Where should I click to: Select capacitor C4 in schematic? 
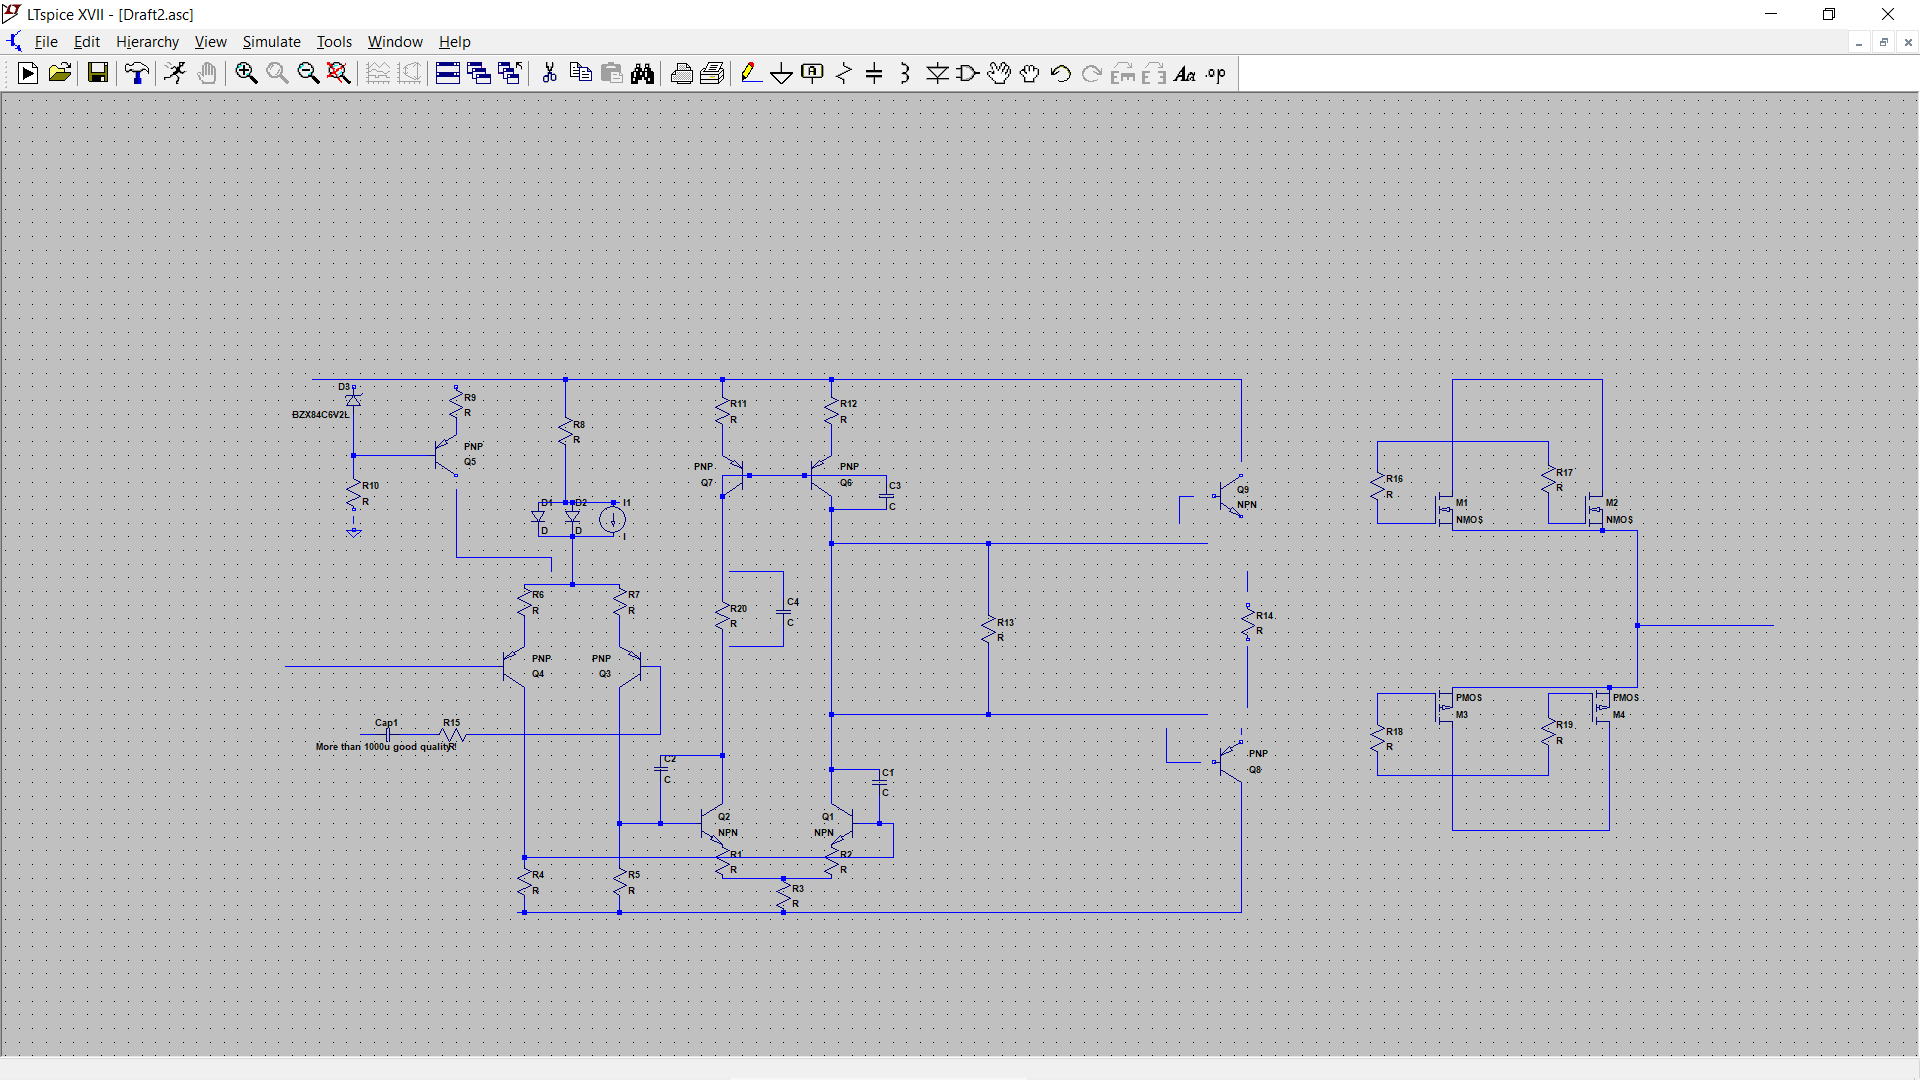pyautogui.click(x=785, y=611)
